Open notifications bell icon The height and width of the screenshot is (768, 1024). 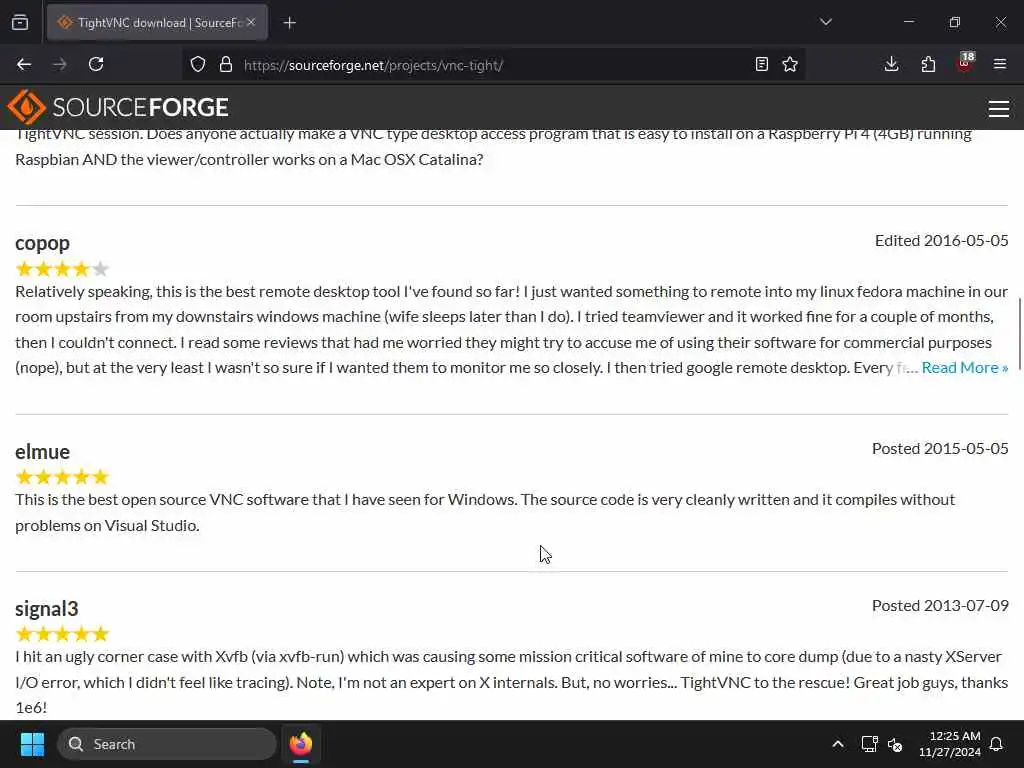[x=997, y=744]
